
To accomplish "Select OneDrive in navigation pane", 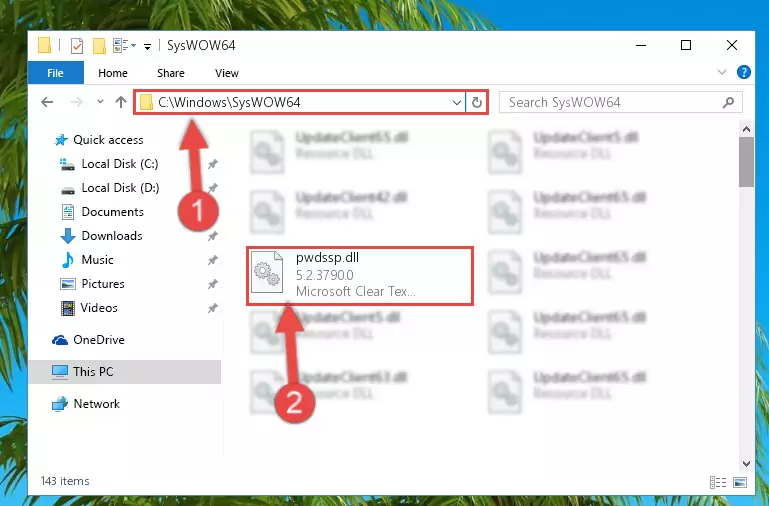I will point(88,340).
